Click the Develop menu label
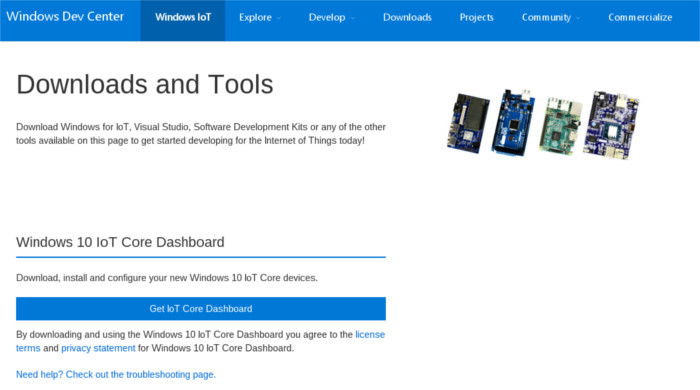700x390 pixels. (327, 17)
